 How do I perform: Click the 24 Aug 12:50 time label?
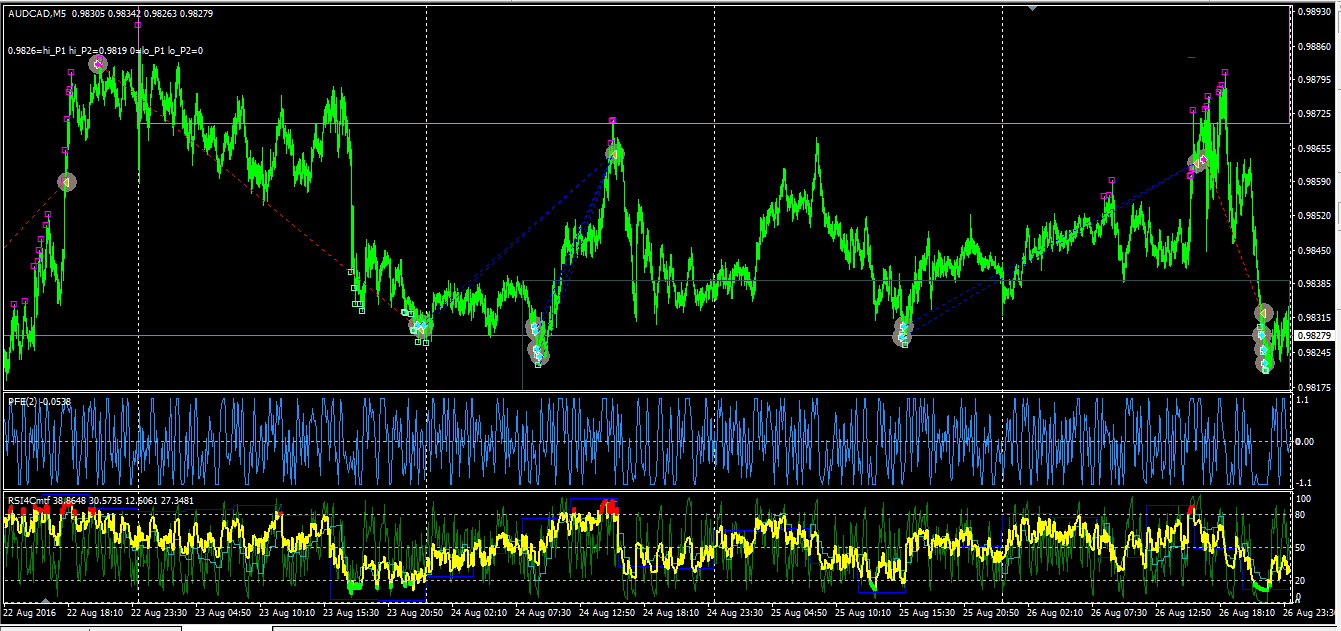(x=609, y=612)
